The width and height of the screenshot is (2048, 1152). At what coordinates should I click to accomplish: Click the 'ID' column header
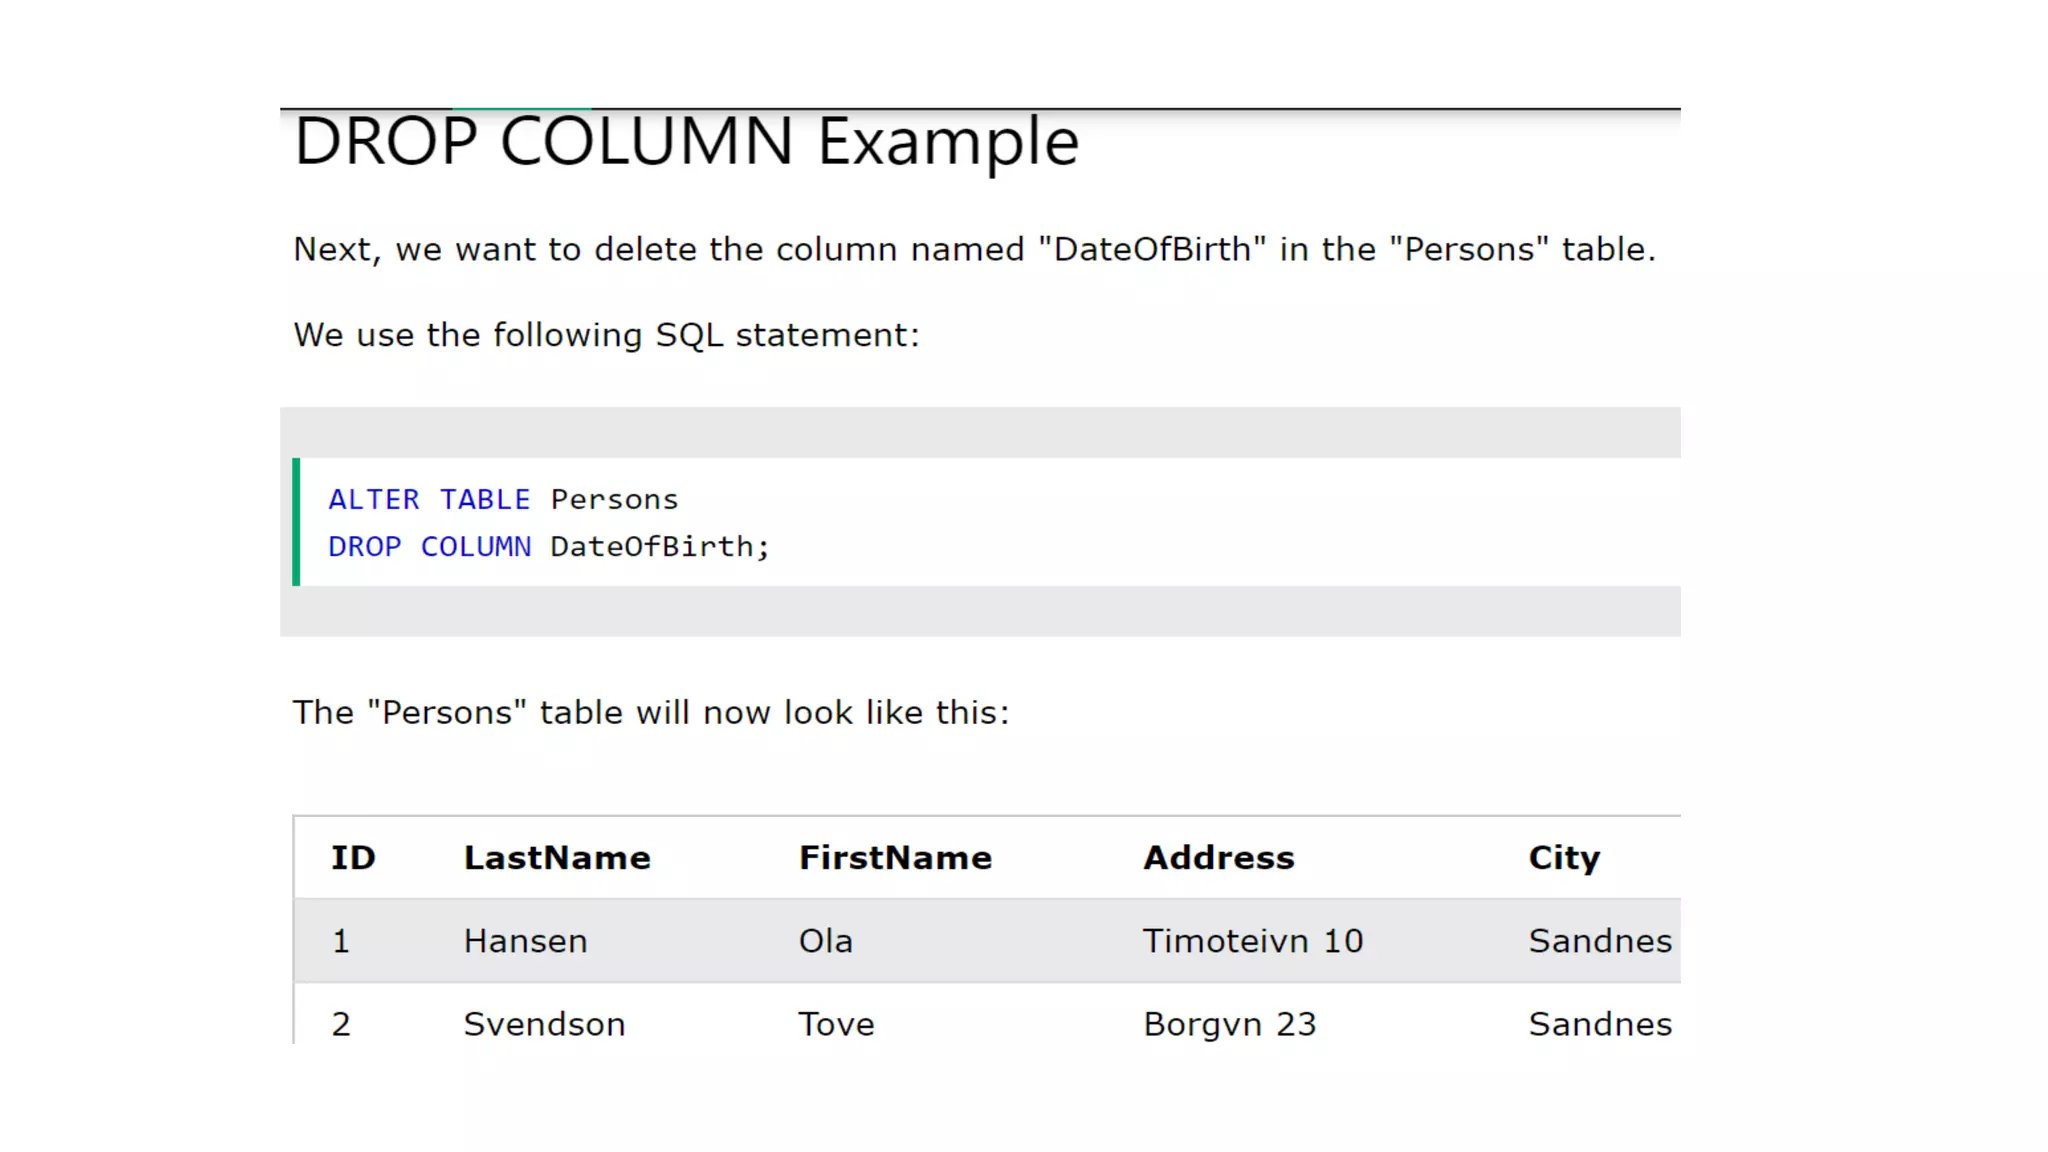point(353,857)
